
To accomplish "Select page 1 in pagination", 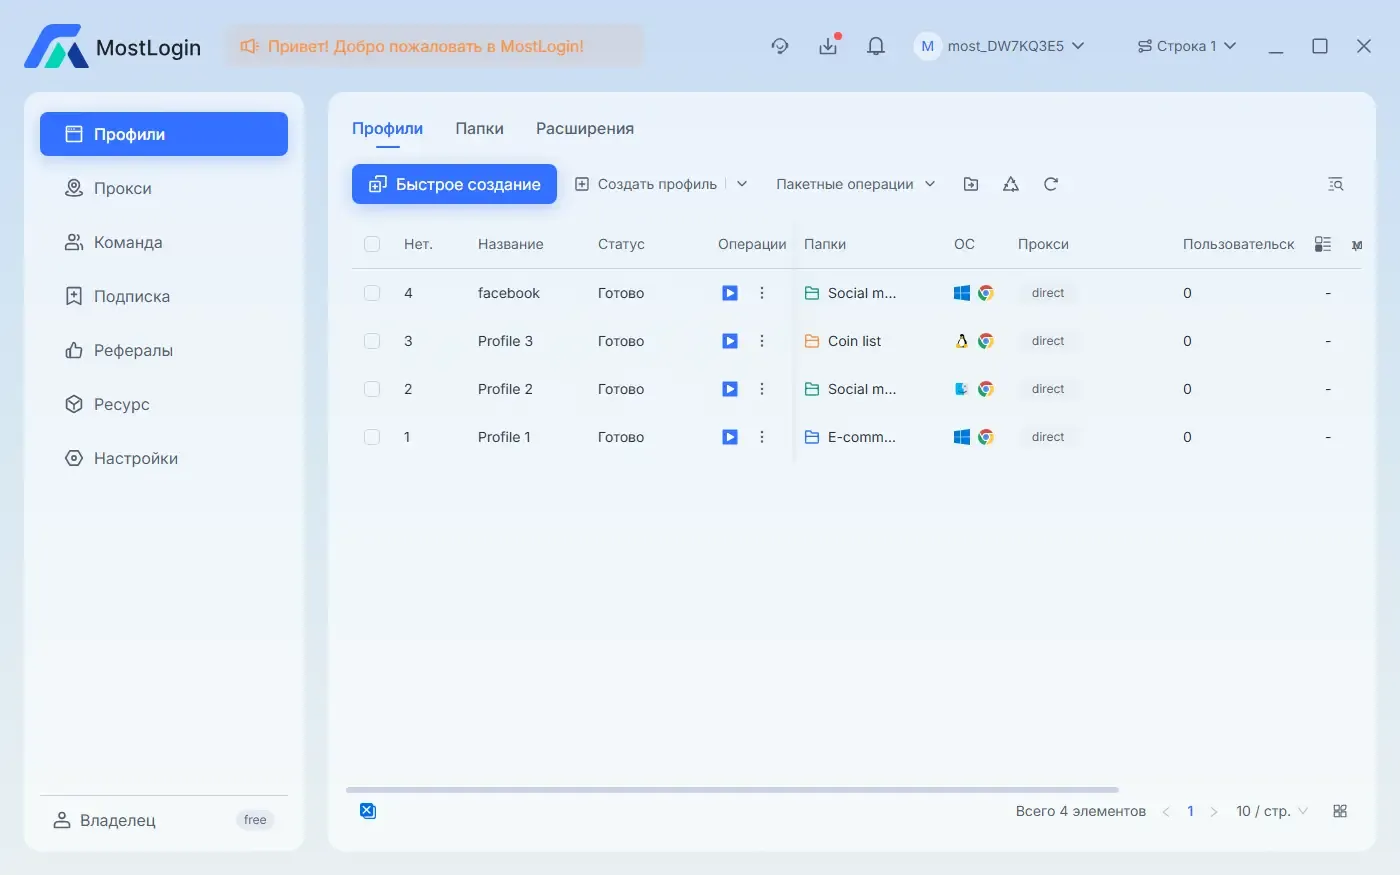I will click(x=1190, y=811).
